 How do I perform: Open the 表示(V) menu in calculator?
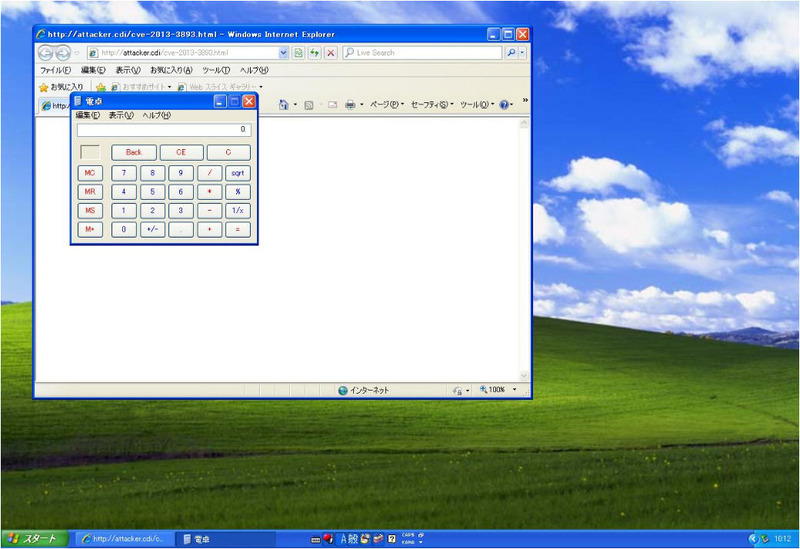[x=121, y=116]
